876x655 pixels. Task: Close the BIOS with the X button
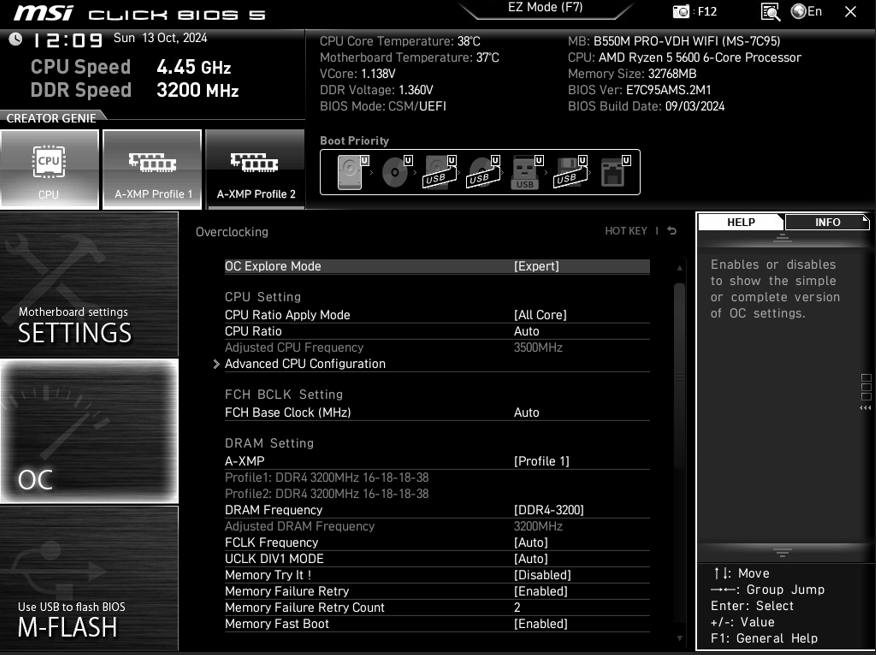click(x=851, y=12)
